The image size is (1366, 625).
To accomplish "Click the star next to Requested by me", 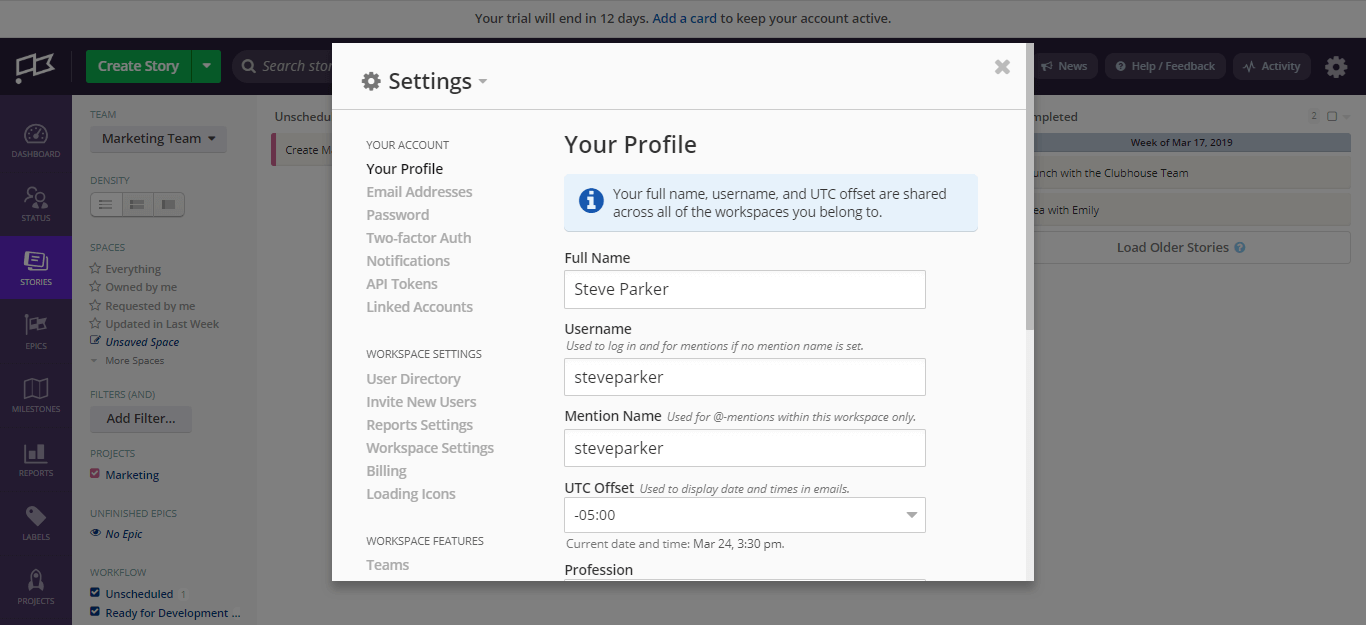I will point(96,306).
